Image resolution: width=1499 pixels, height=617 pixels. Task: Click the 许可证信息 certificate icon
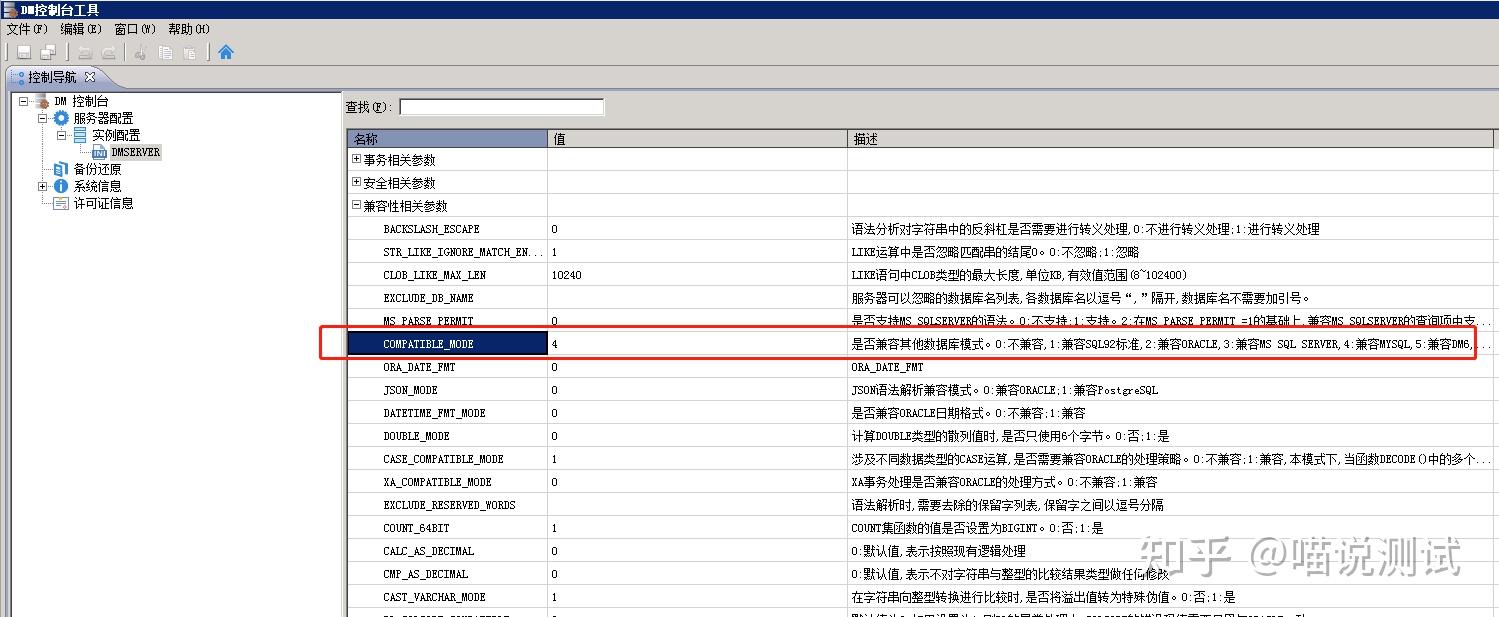click(x=61, y=203)
